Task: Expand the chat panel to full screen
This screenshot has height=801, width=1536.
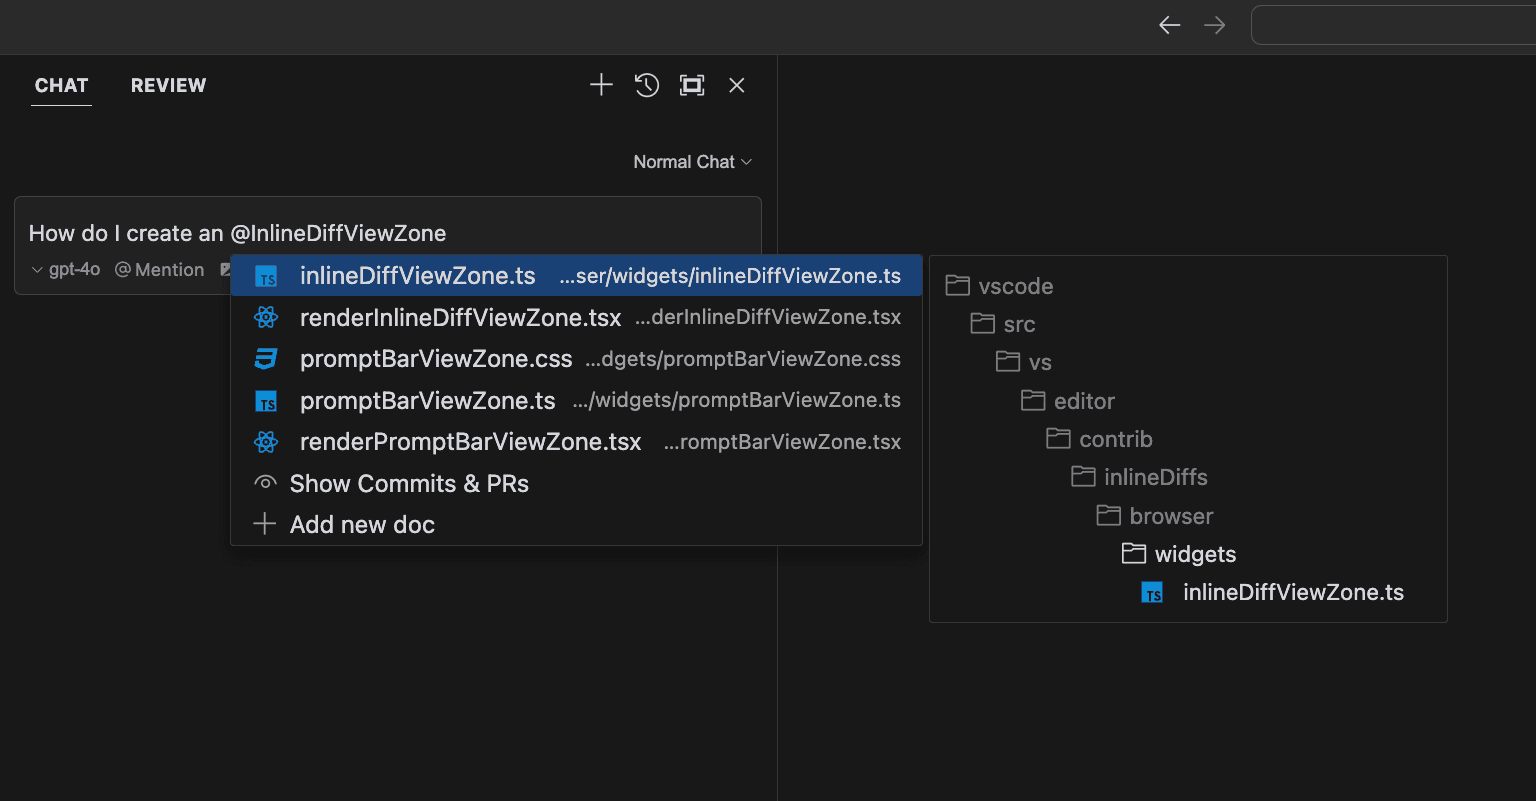Action: tap(692, 85)
